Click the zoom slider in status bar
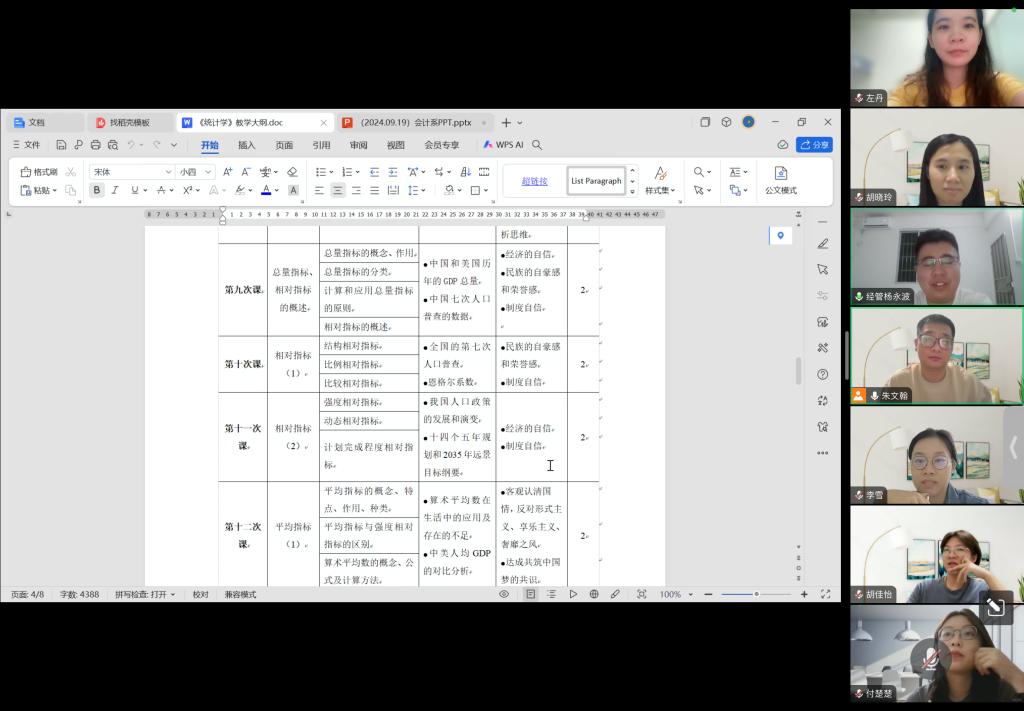Image resolution: width=1024 pixels, height=711 pixels. click(756, 594)
